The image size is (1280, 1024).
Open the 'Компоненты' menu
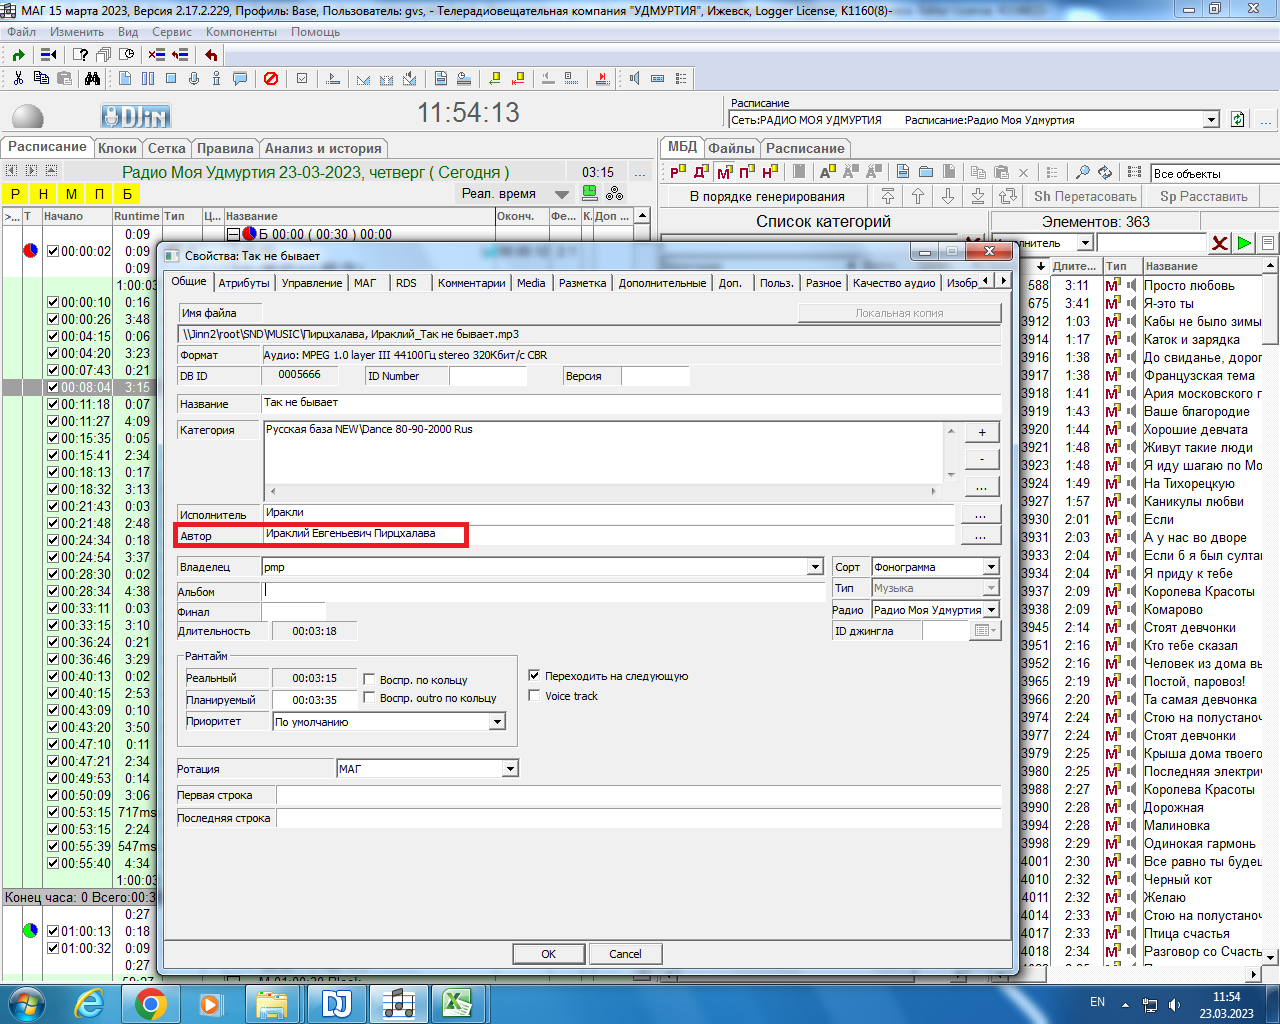click(241, 32)
